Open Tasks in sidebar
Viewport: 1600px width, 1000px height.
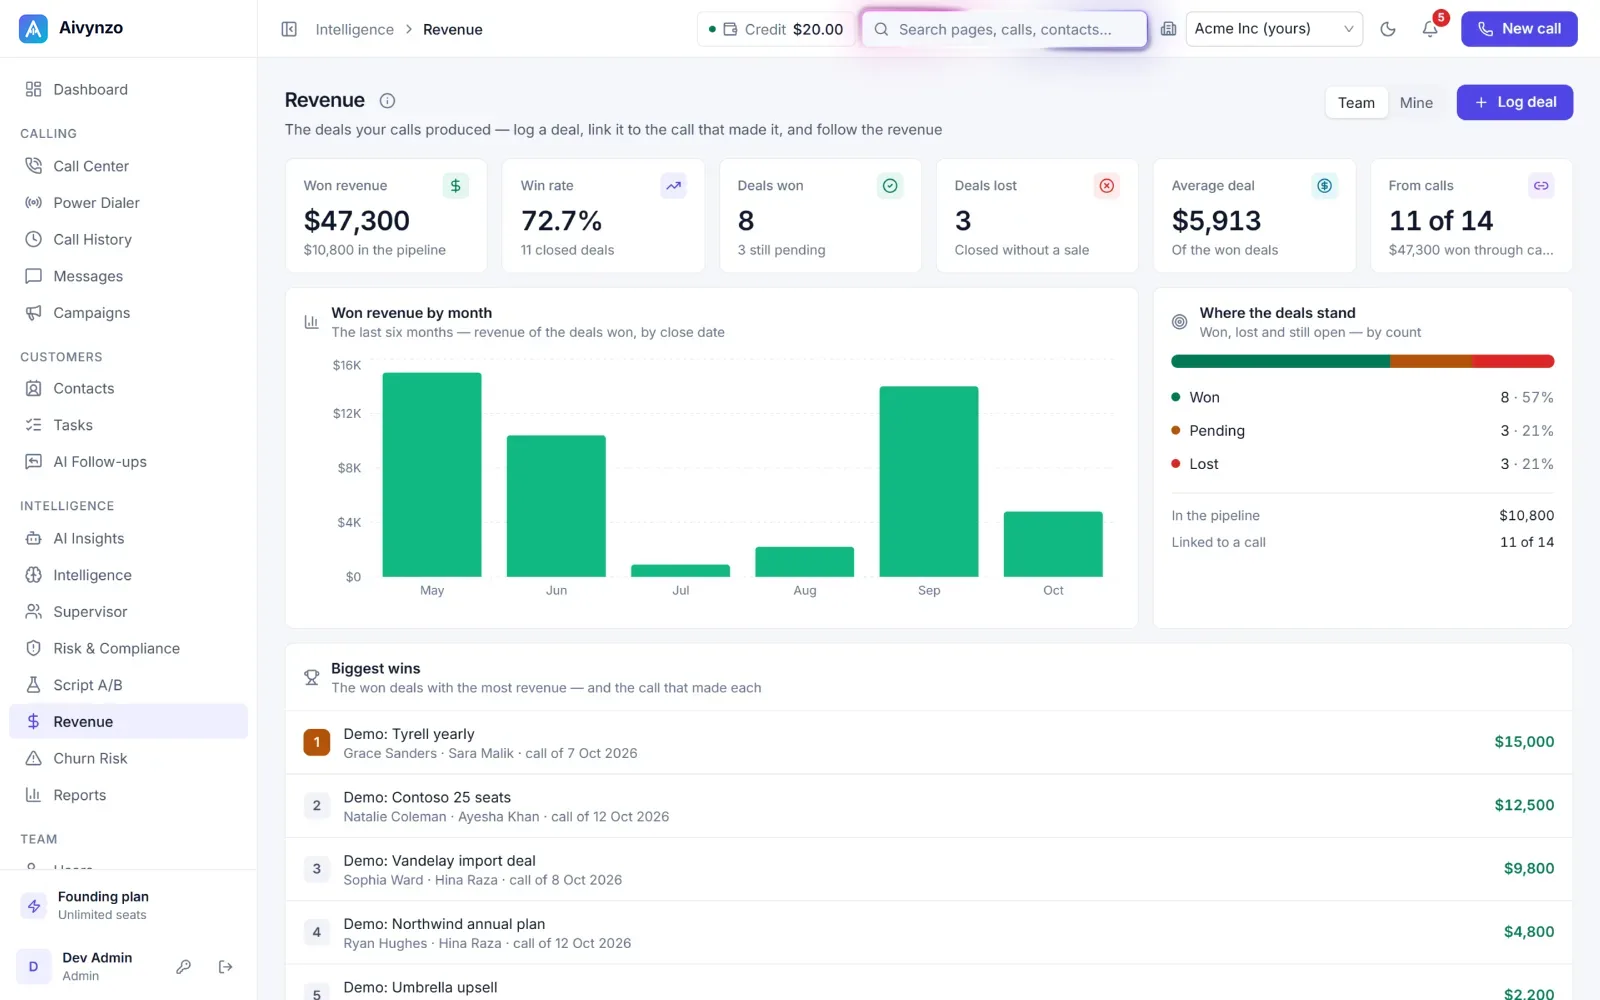coord(128,425)
